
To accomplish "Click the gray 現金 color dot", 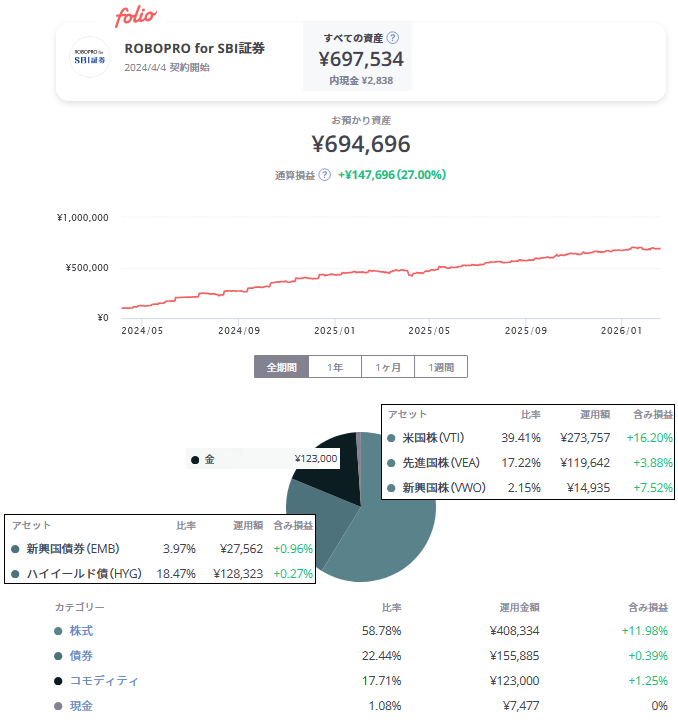I will click(58, 706).
